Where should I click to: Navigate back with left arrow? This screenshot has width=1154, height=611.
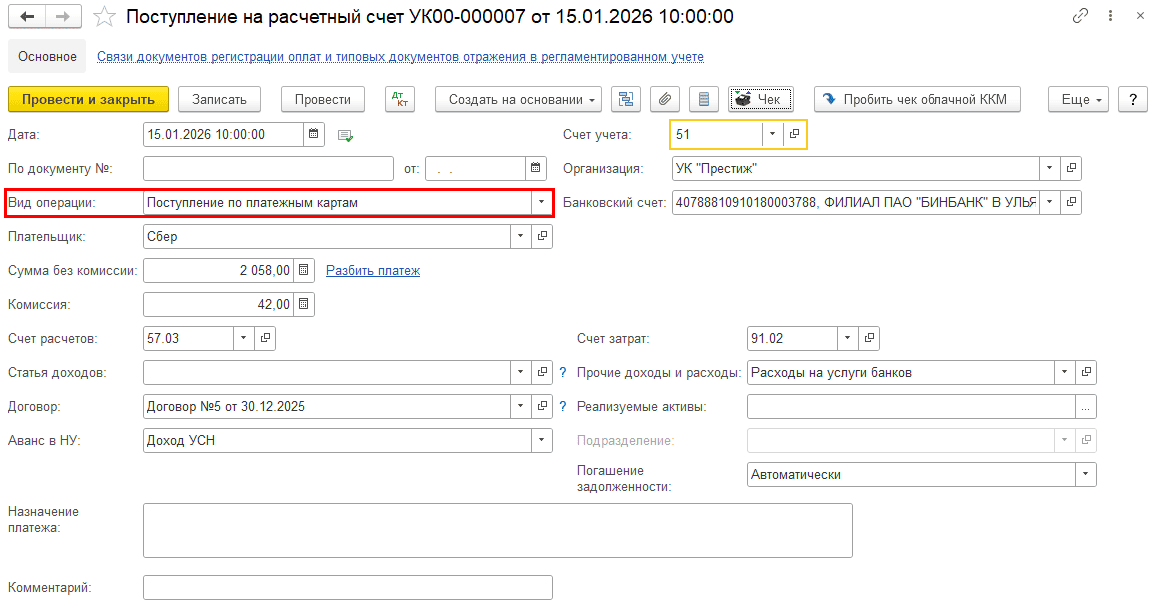click(27, 17)
